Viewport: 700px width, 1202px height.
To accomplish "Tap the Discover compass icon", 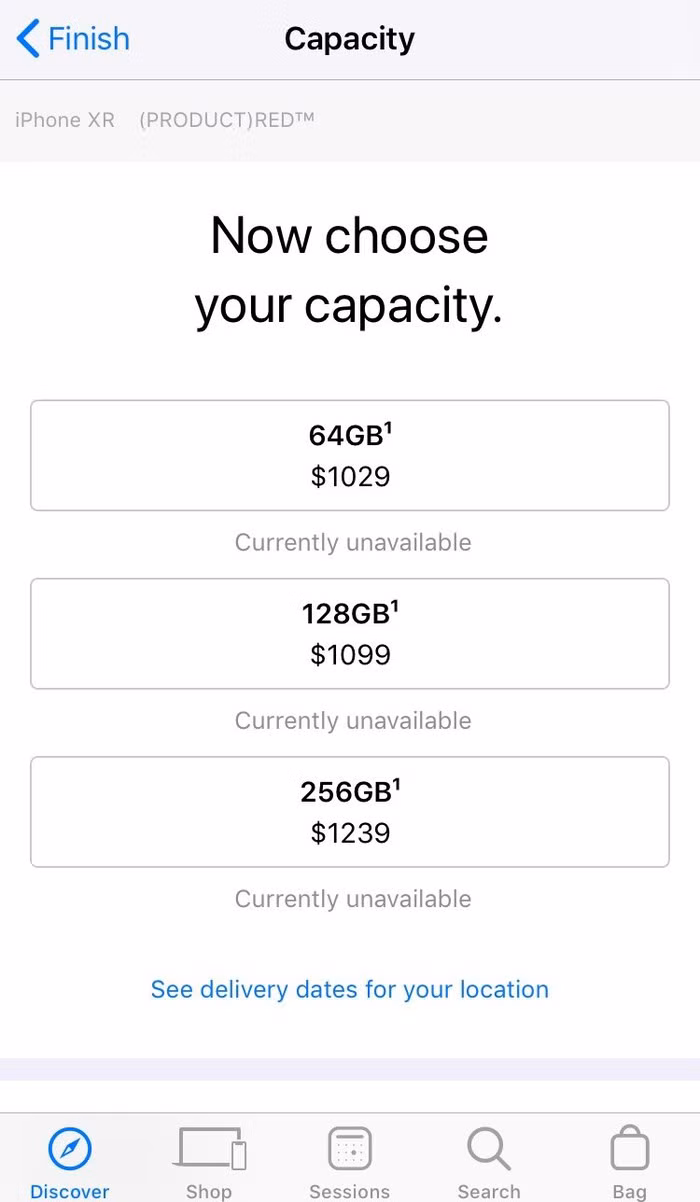I will [69, 1150].
